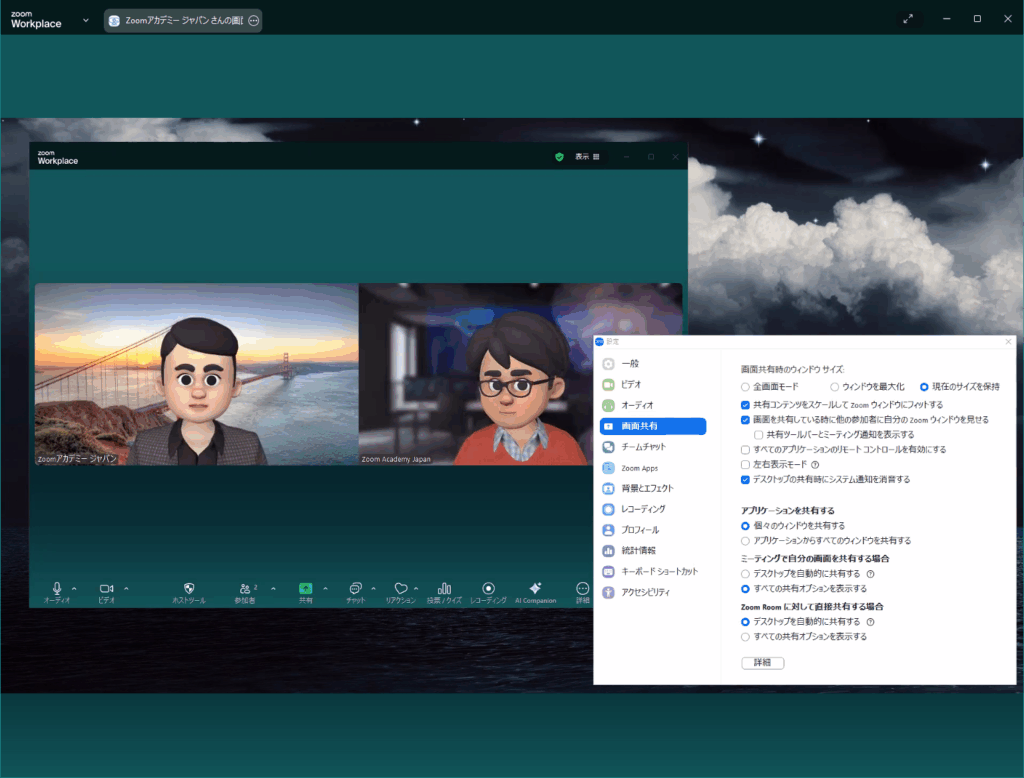Select すべての共有オプションを表示する under Zoom Room section

[x=745, y=637]
